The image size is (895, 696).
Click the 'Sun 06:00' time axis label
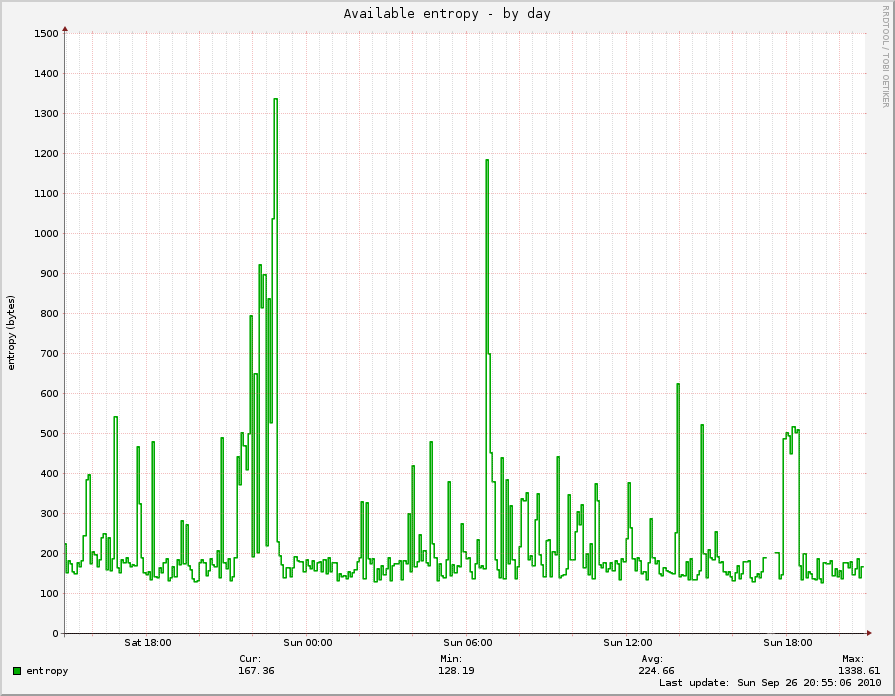point(467,643)
